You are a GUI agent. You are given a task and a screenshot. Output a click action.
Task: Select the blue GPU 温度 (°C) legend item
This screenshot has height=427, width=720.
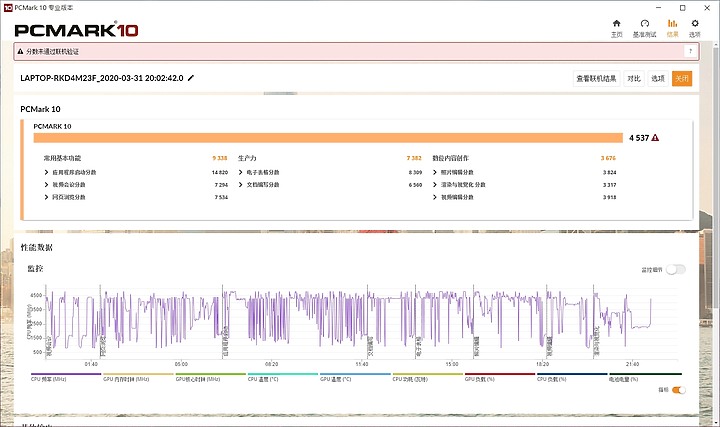click(355, 377)
